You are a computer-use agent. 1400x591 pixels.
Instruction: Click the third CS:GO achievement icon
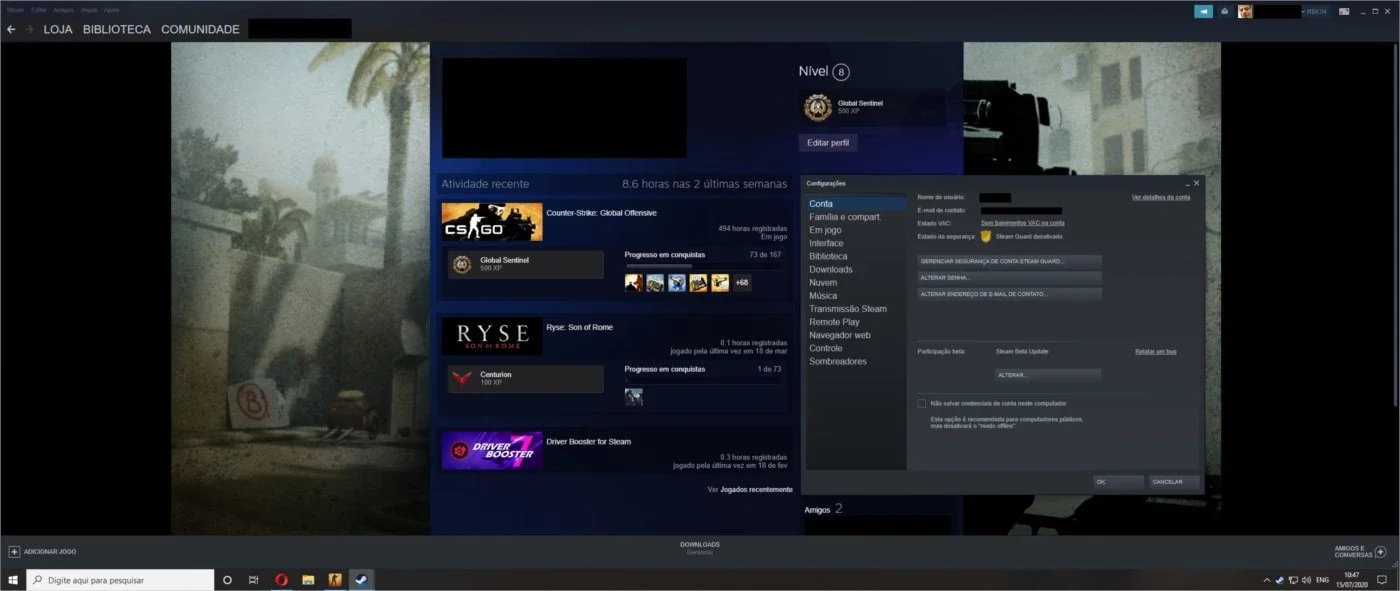677,283
